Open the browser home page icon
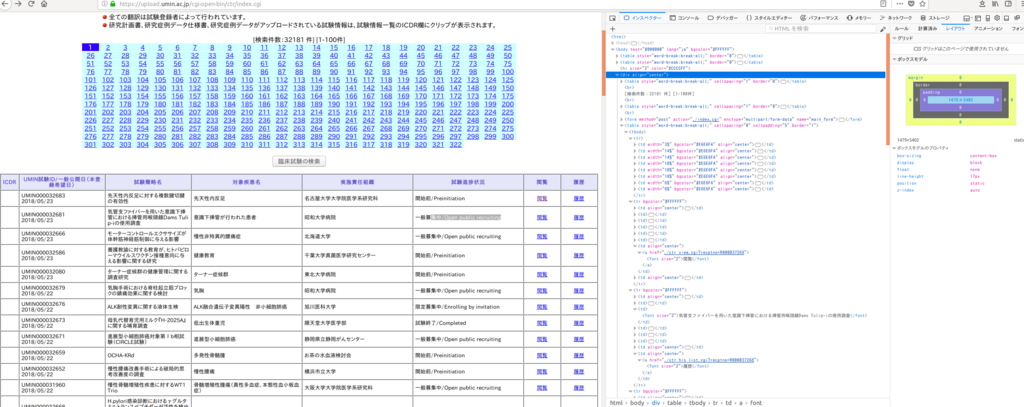 (x=44, y=3)
